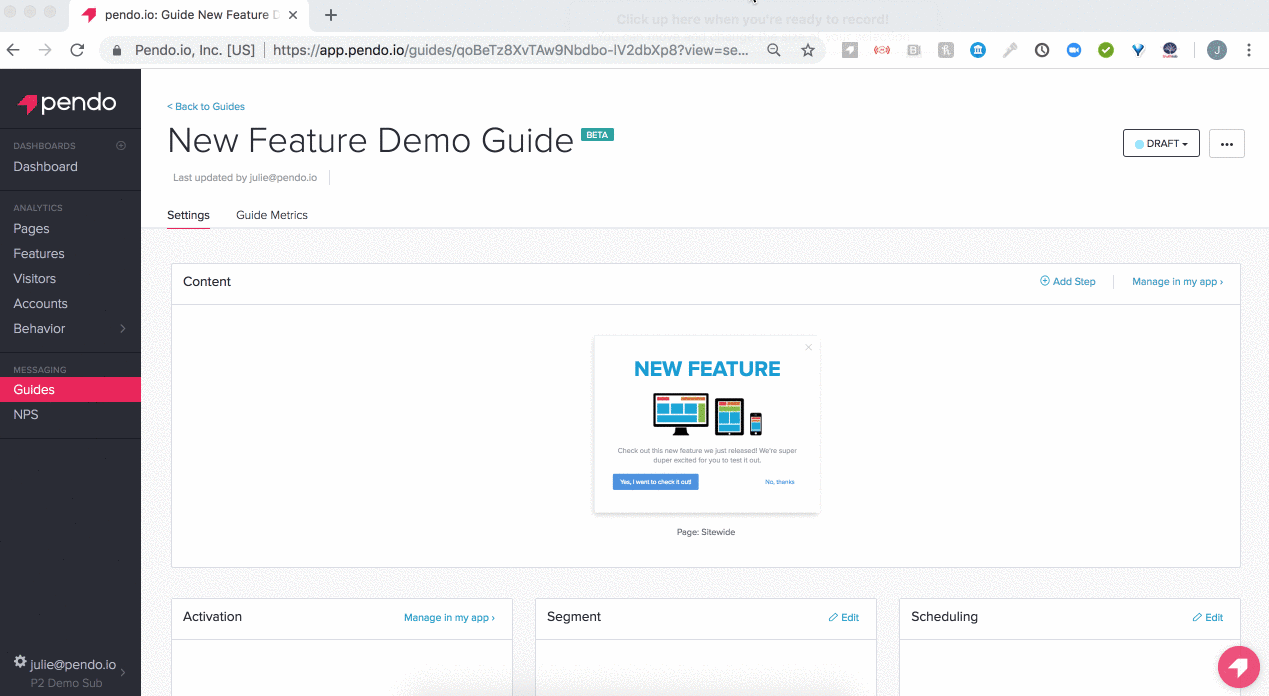Select the Settings tab
Viewport: 1269px width, 696px height.
click(188, 215)
